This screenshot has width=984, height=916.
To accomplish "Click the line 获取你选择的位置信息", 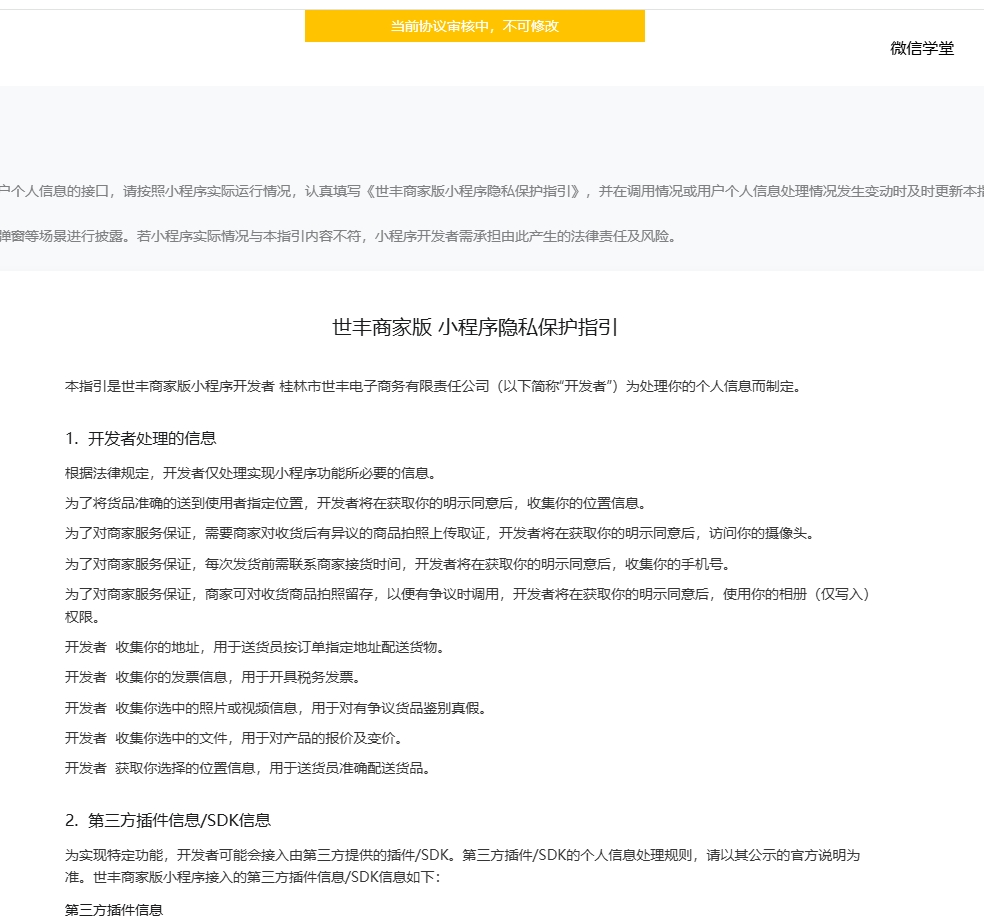I will coord(248,768).
